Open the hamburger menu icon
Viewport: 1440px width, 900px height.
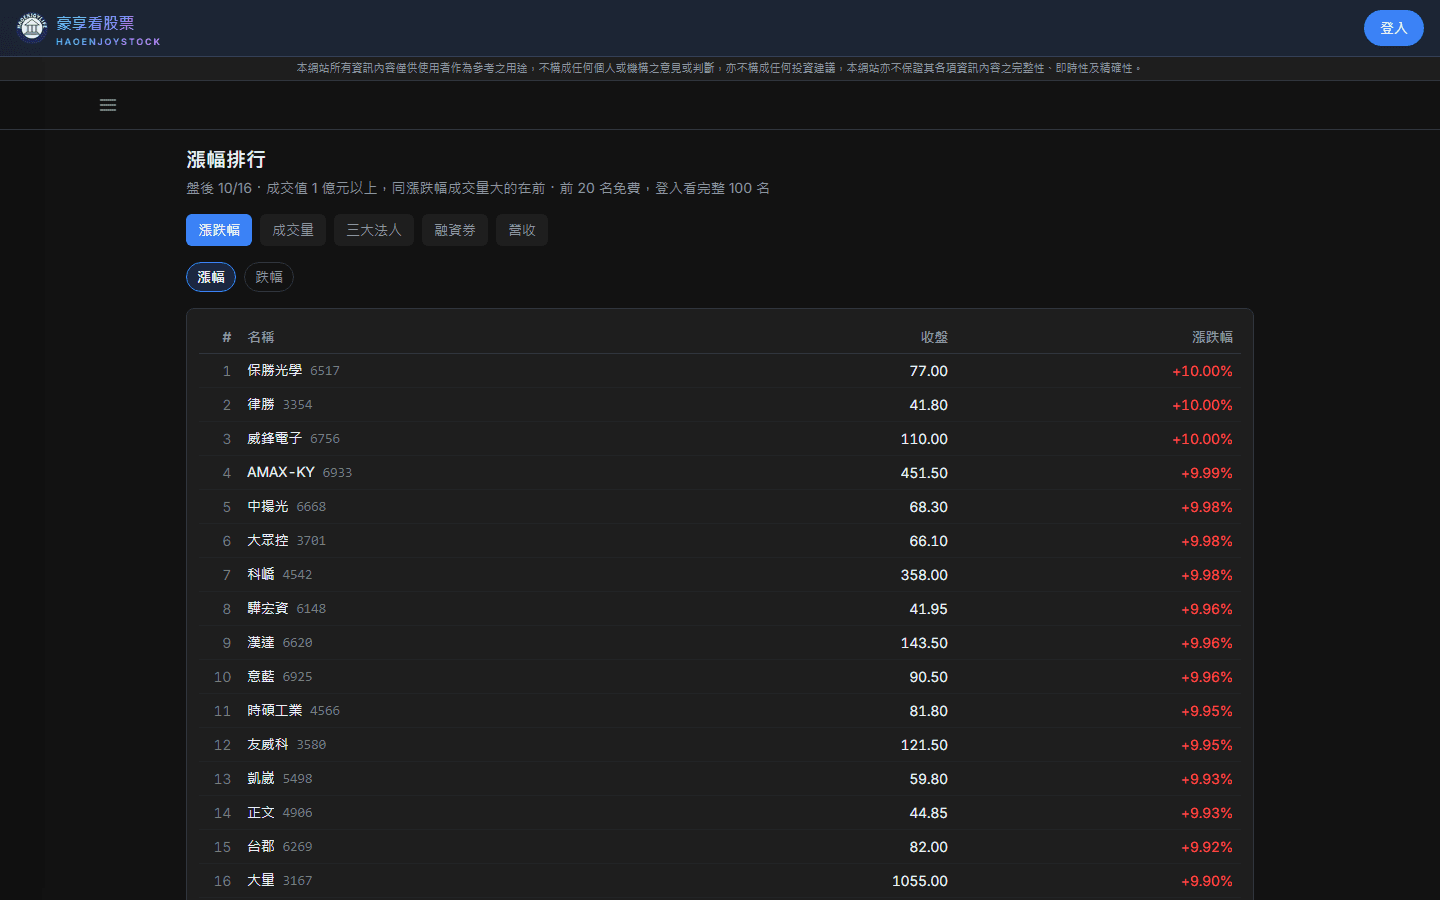coord(108,105)
